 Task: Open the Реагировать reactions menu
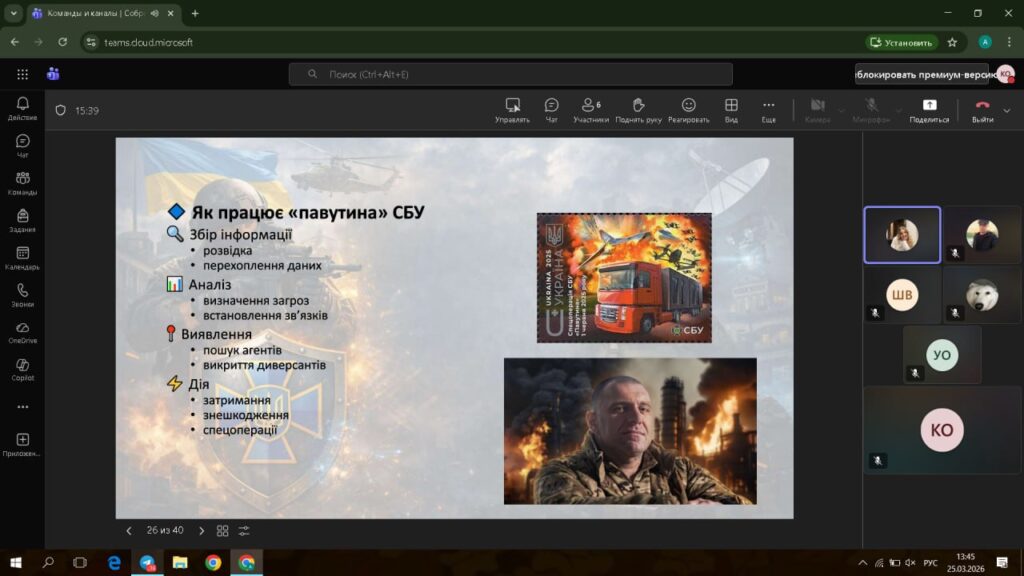[x=688, y=109]
